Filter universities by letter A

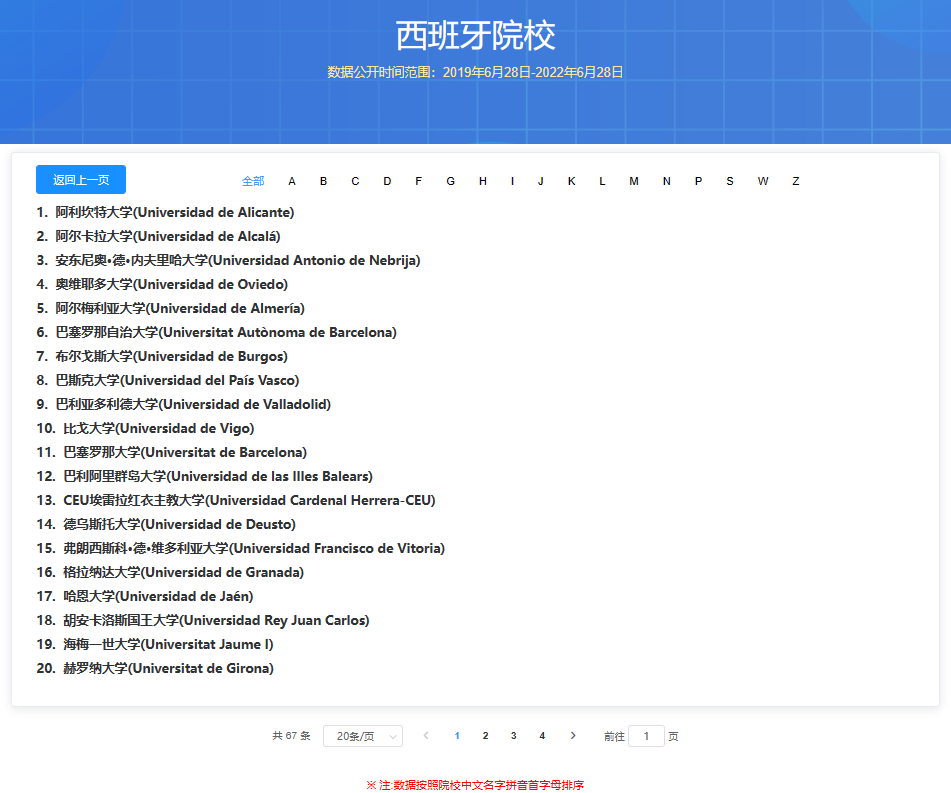(292, 181)
